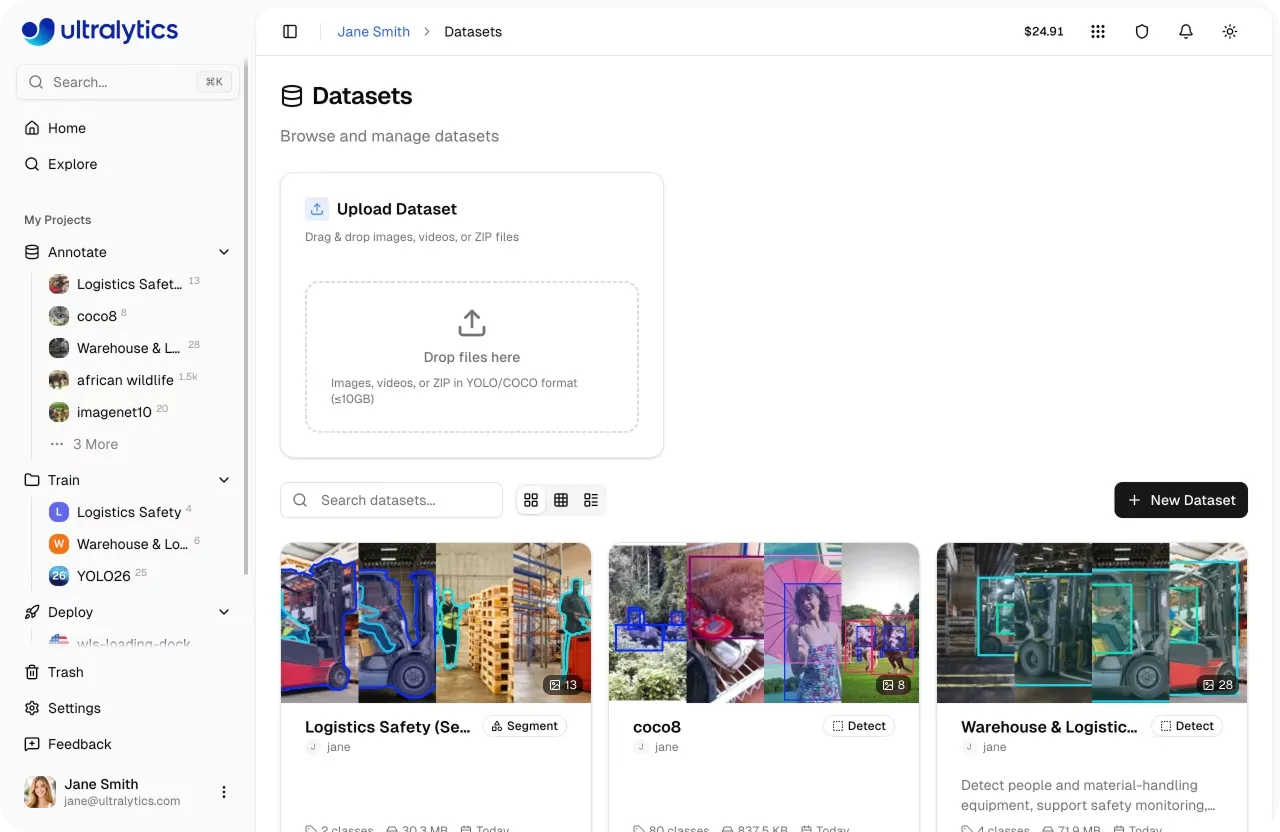Image resolution: width=1280 pixels, height=832 pixels.
Task: Toggle light theme sun icon
Action: (1230, 32)
